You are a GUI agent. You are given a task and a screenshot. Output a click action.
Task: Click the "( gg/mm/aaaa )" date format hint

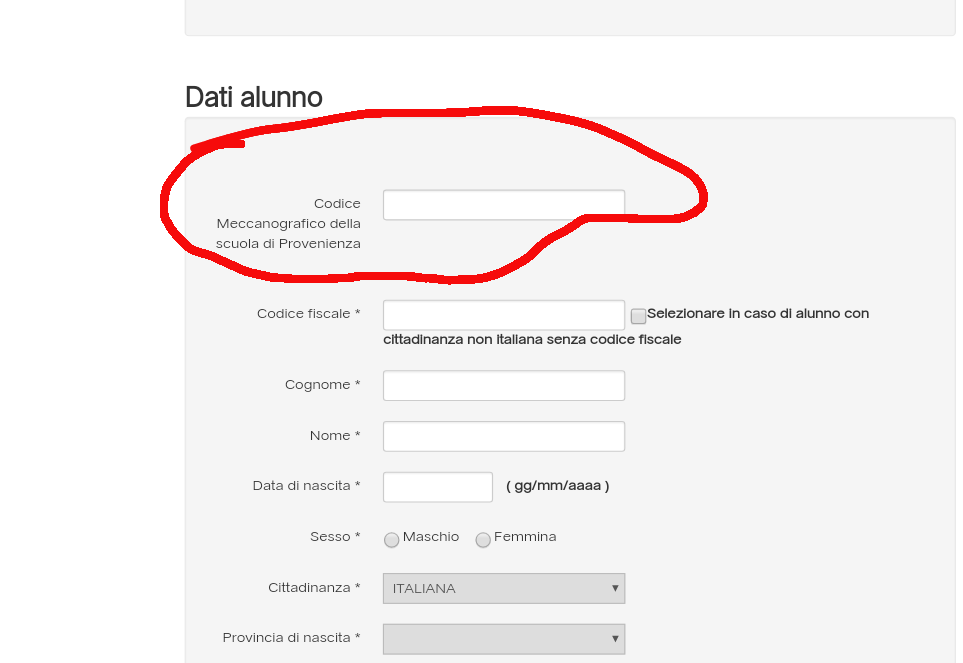(557, 486)
